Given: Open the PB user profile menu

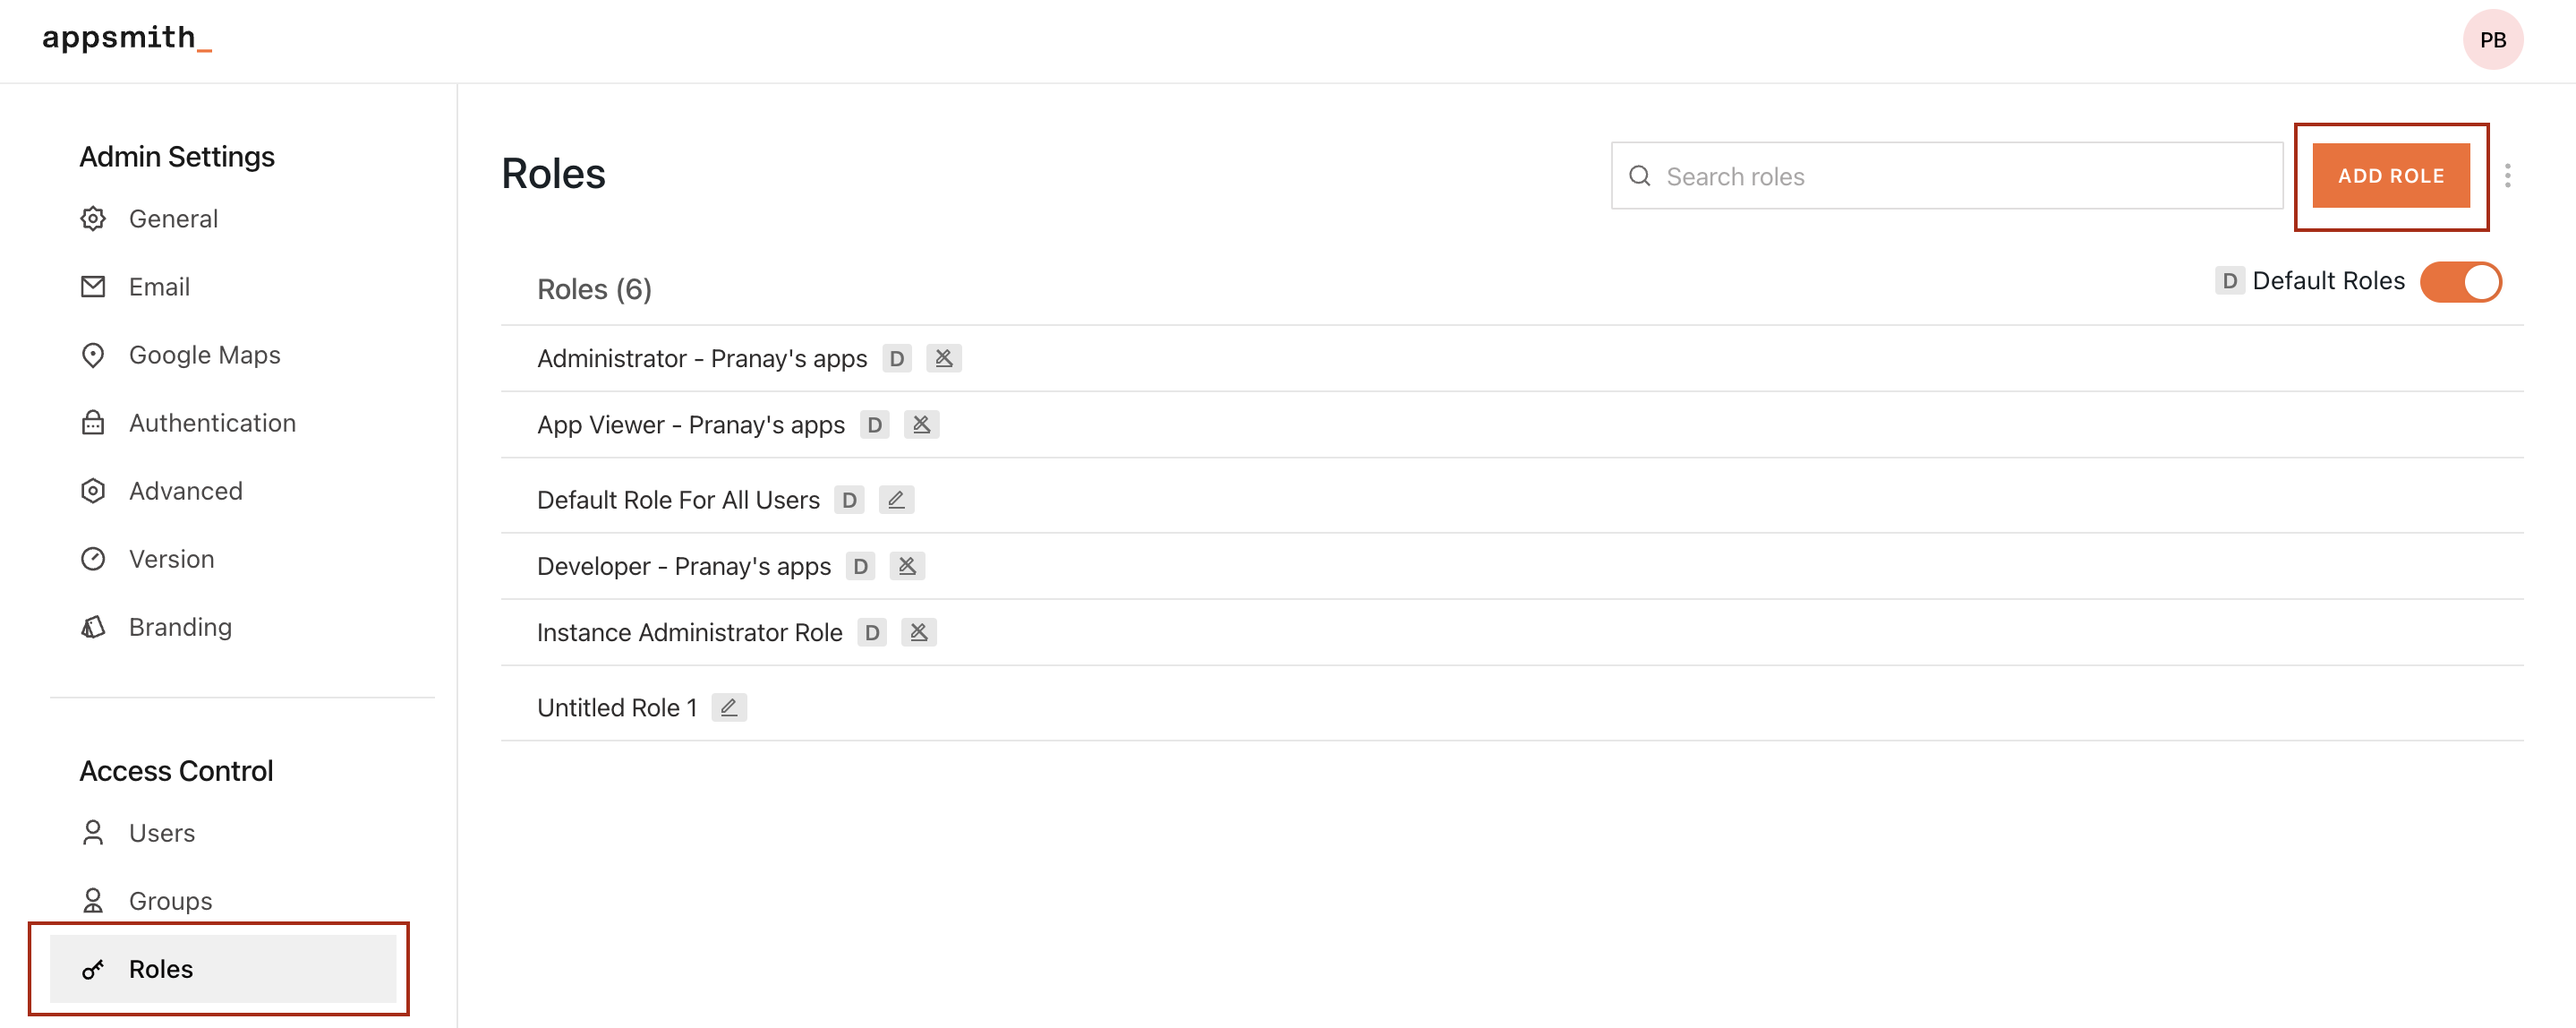Looking at the screenshot, I should [x=2492, y=40].
